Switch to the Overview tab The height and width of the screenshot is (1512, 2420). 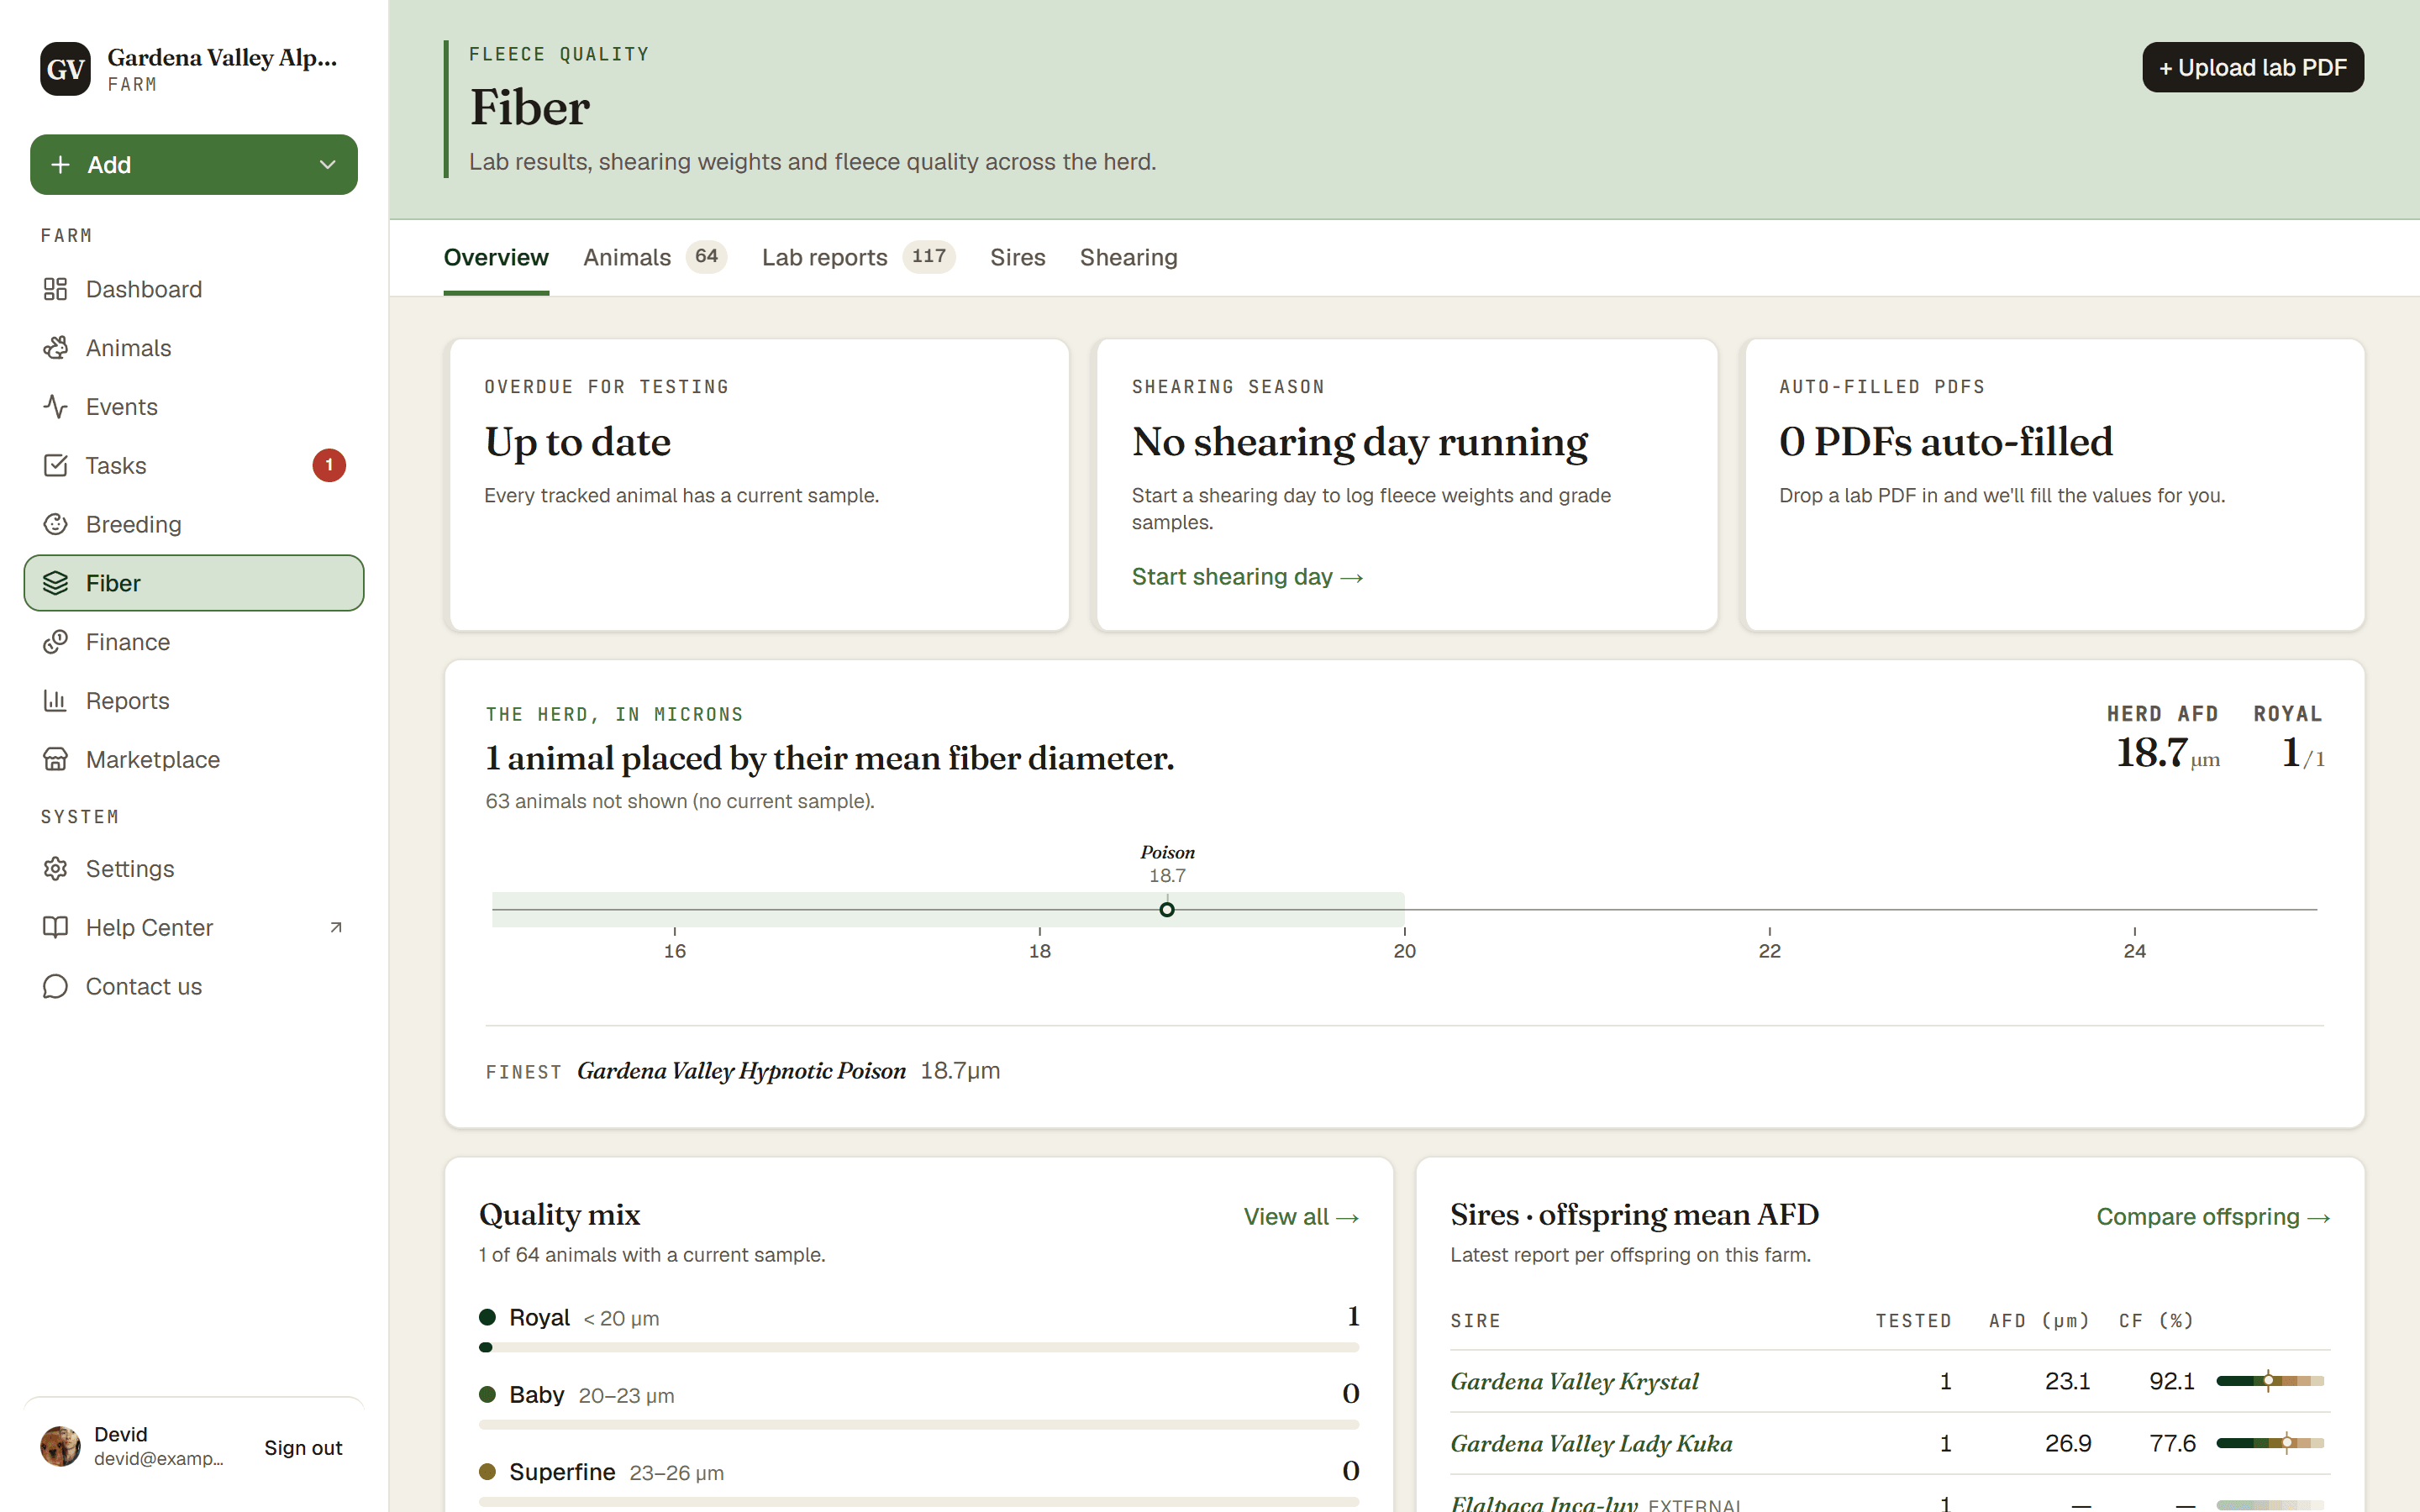496,258
